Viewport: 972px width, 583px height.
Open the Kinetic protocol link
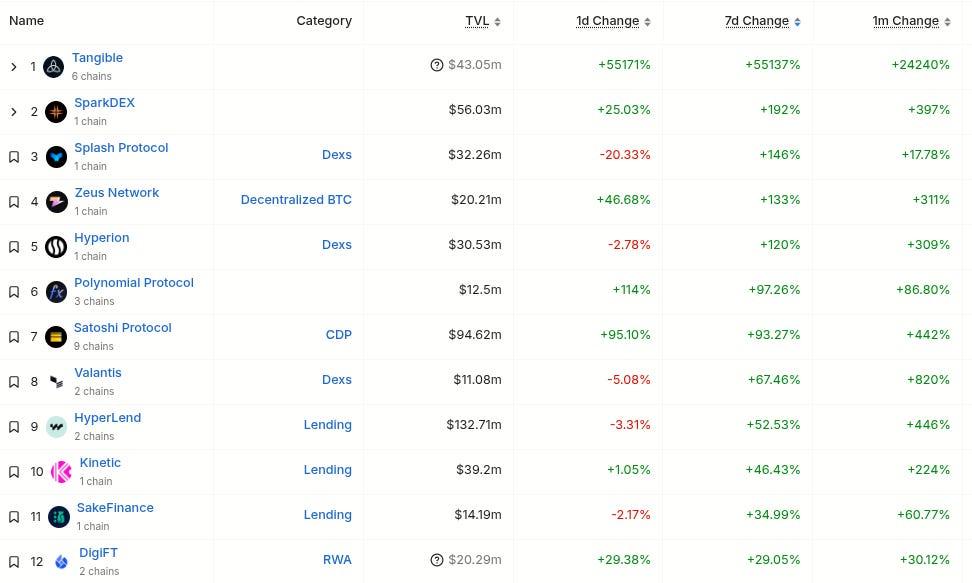[x=100, y=463]
